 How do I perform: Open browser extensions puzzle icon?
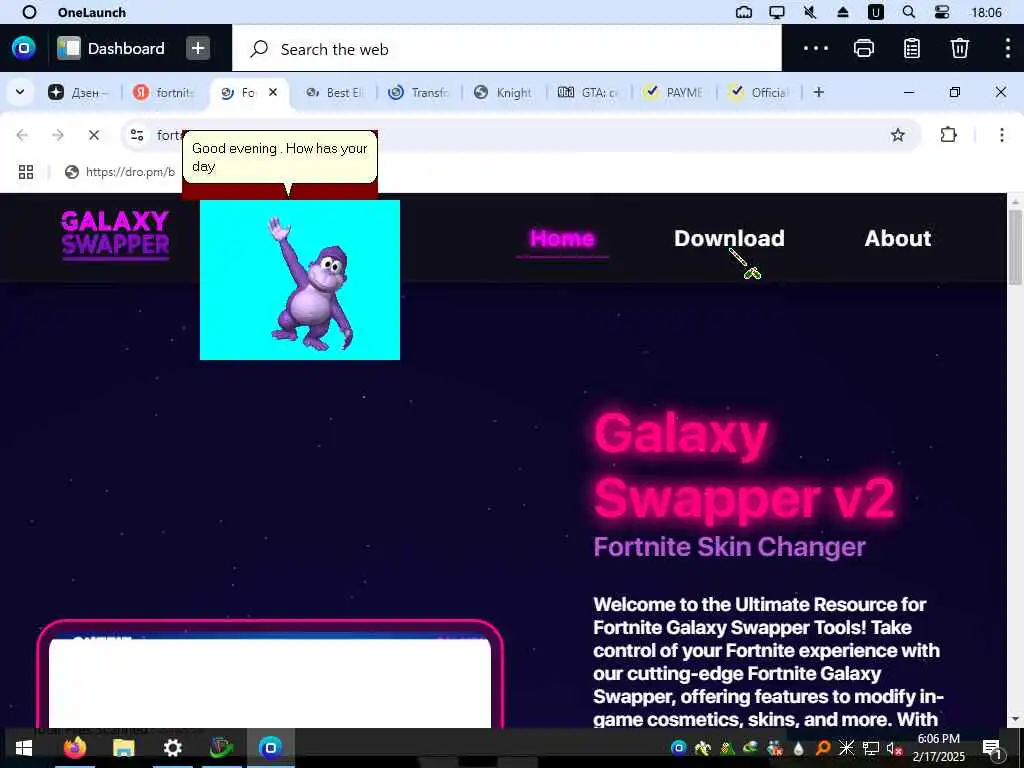tap(948, 135)
